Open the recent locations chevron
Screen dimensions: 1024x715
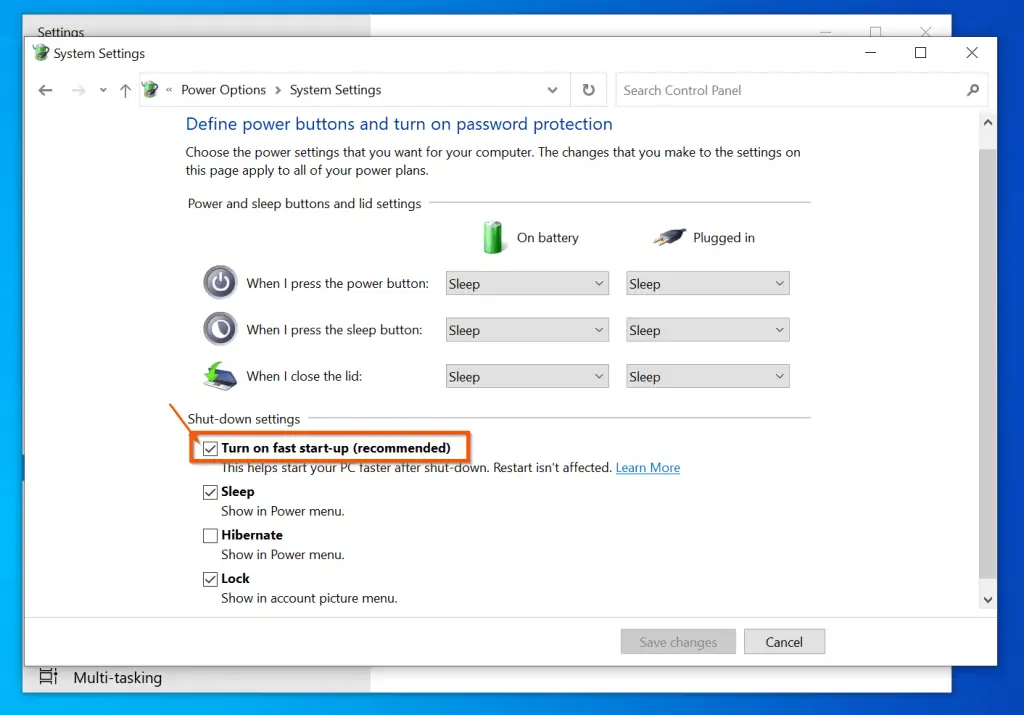103,90
